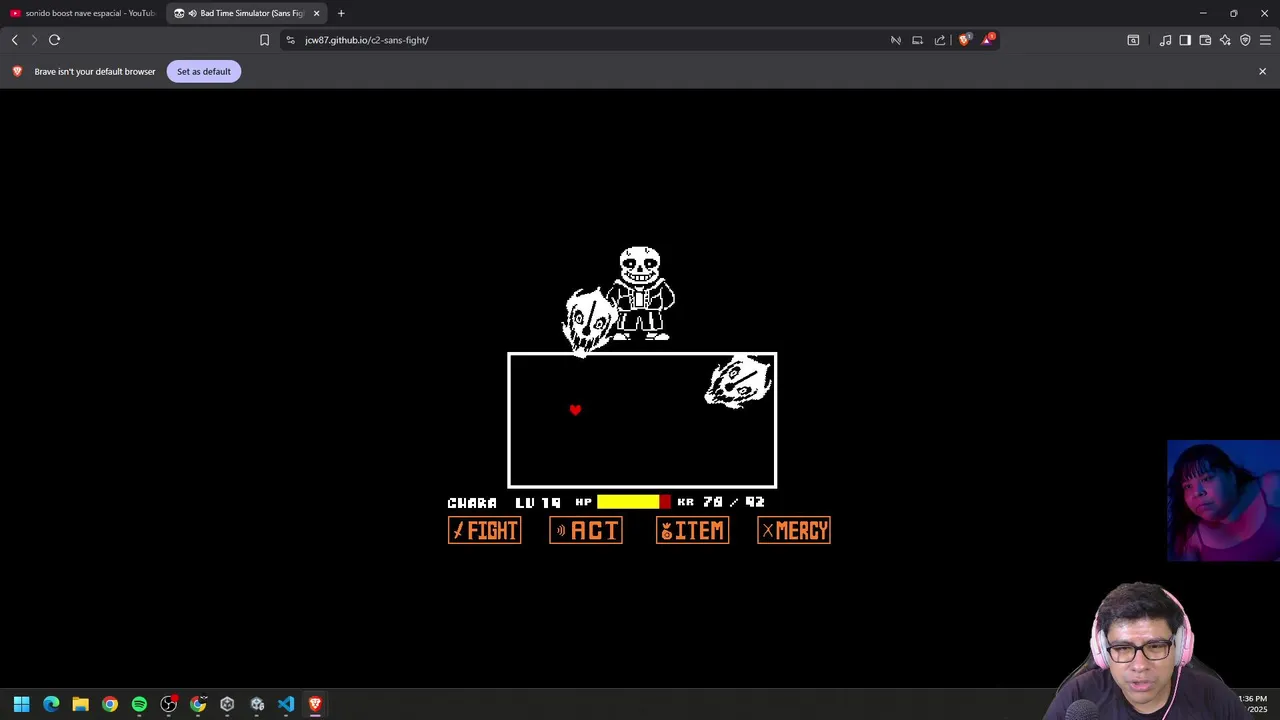Open the music note playlist icon

(1165, 40)
